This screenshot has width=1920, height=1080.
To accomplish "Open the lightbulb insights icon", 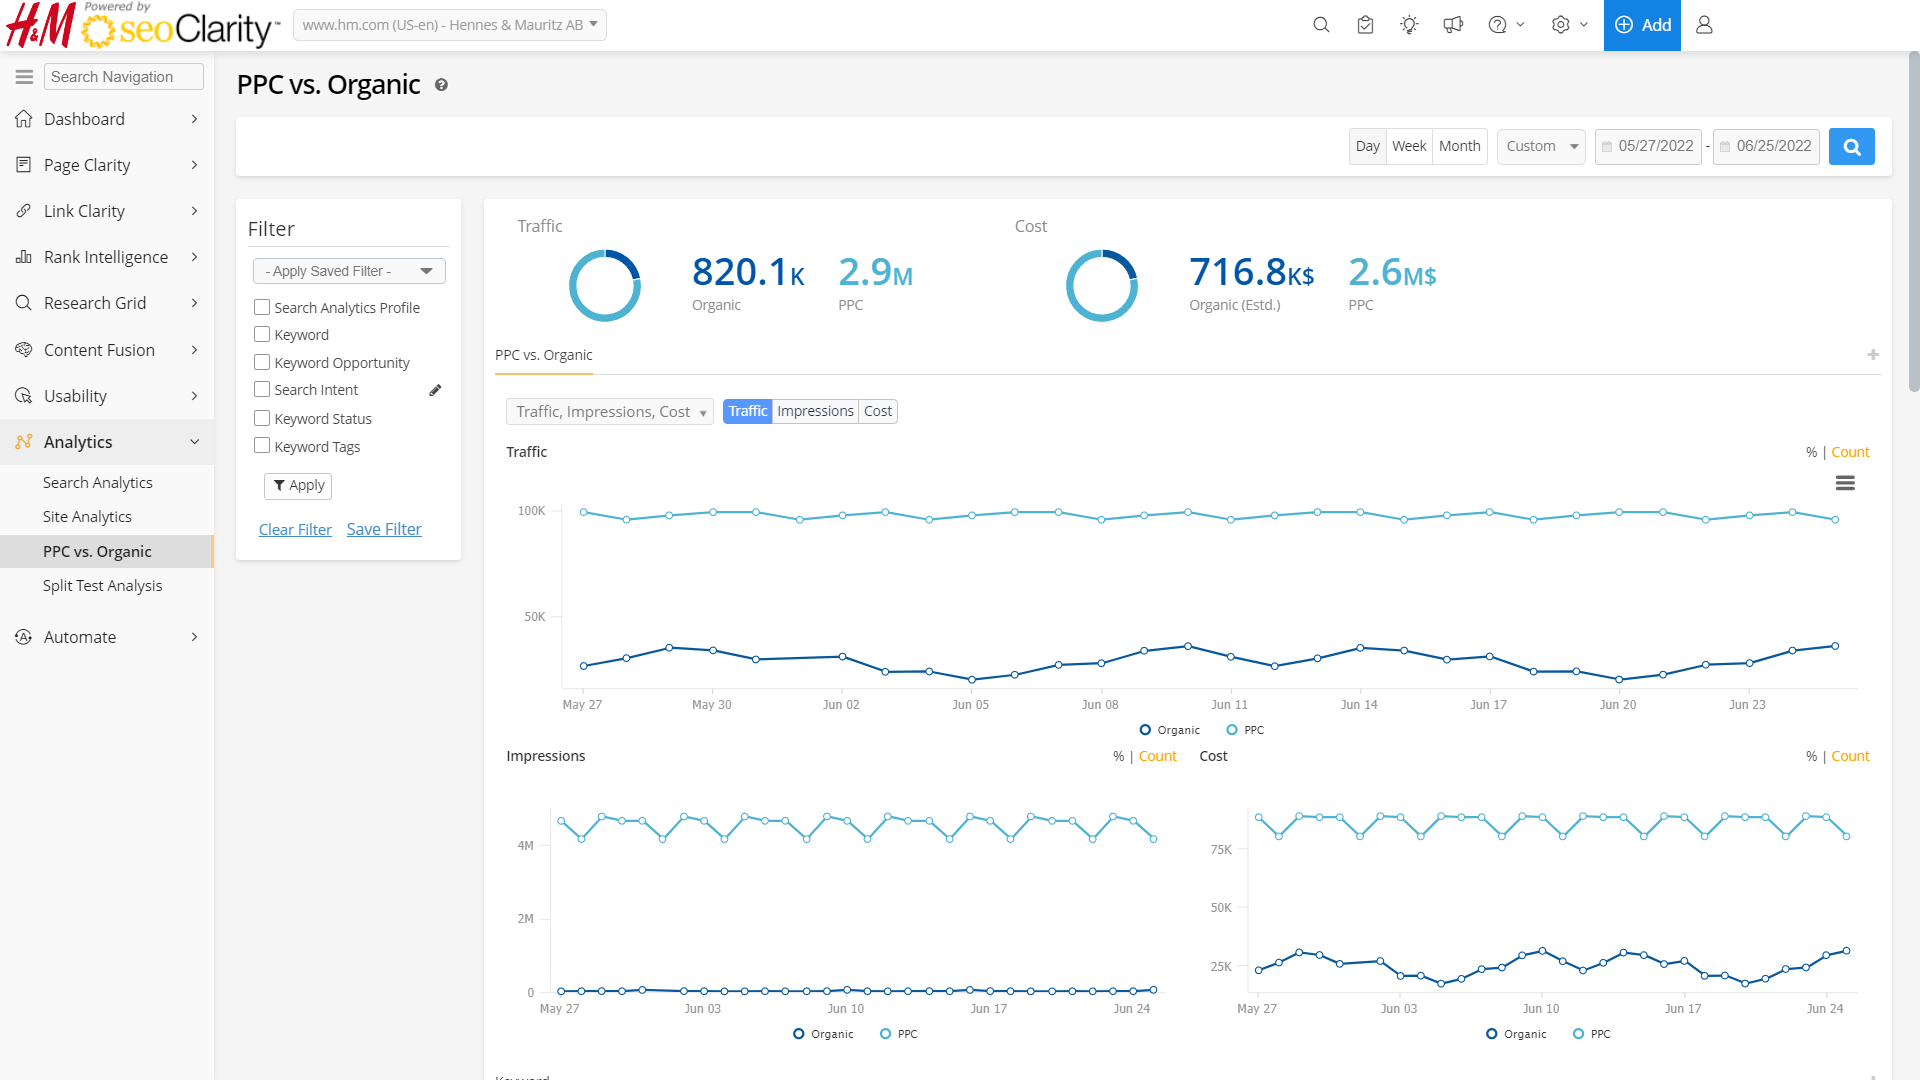I will (x=1409, y=25).
